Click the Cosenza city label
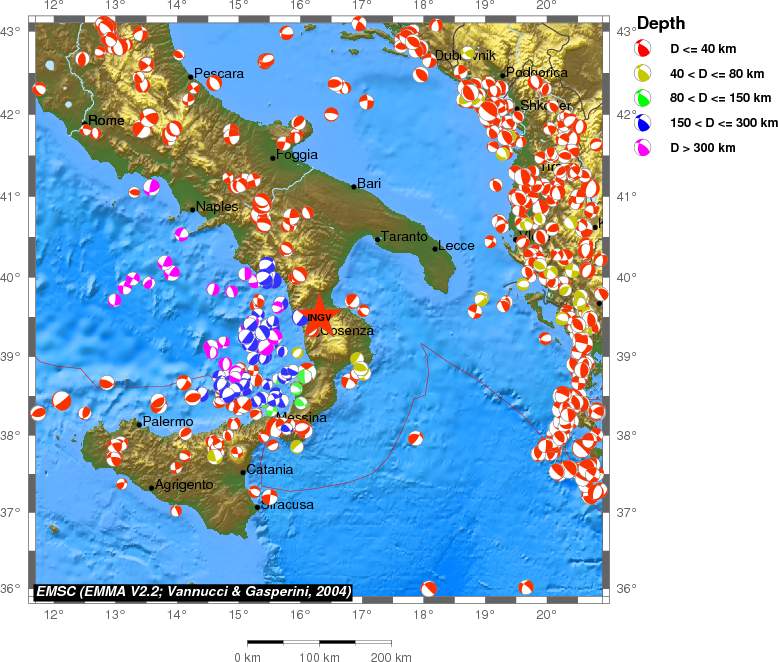Screen dimensions: 778x662 coord(347,331)
